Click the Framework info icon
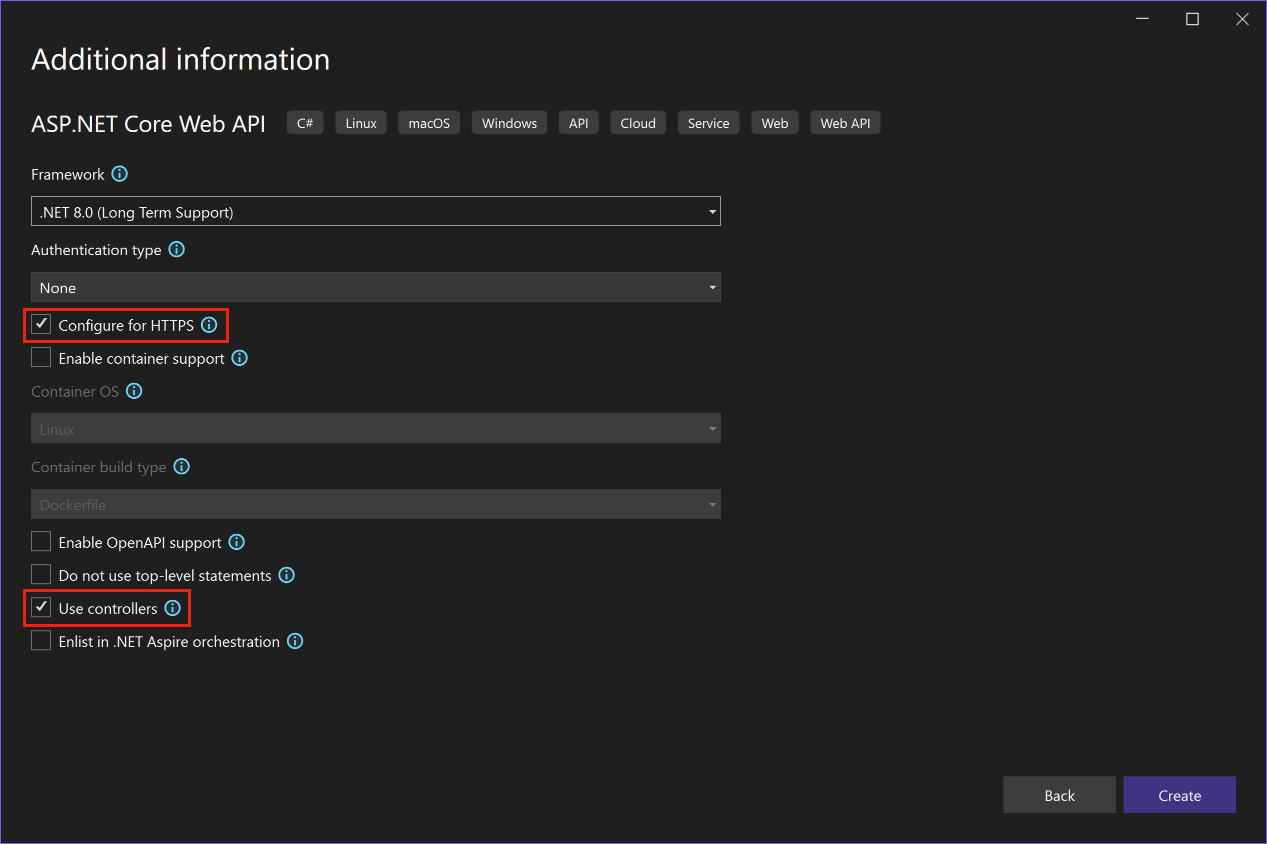This screenshot has width=1267, height=844. click(x=119, y=174)
